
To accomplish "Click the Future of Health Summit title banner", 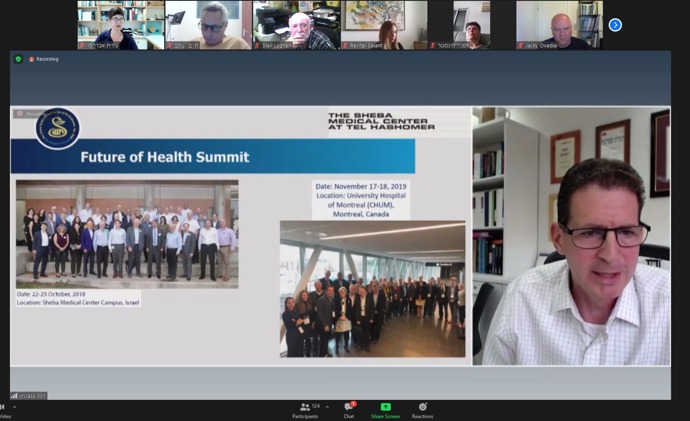I will (x=212, y=157).
